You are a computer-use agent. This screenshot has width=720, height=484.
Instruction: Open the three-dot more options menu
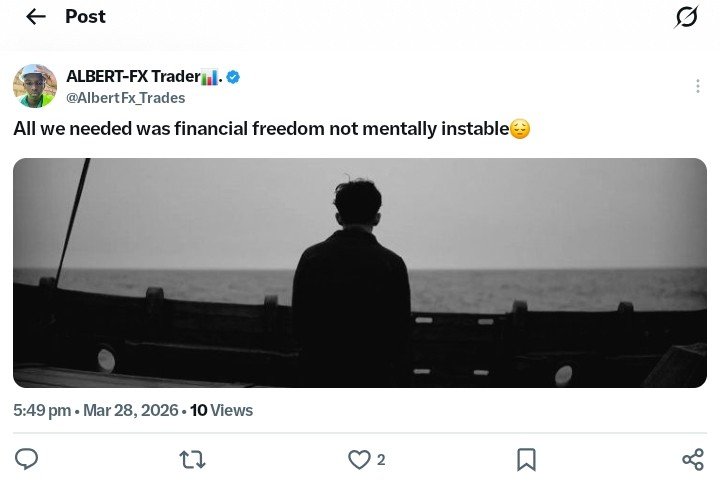point(697,86)
